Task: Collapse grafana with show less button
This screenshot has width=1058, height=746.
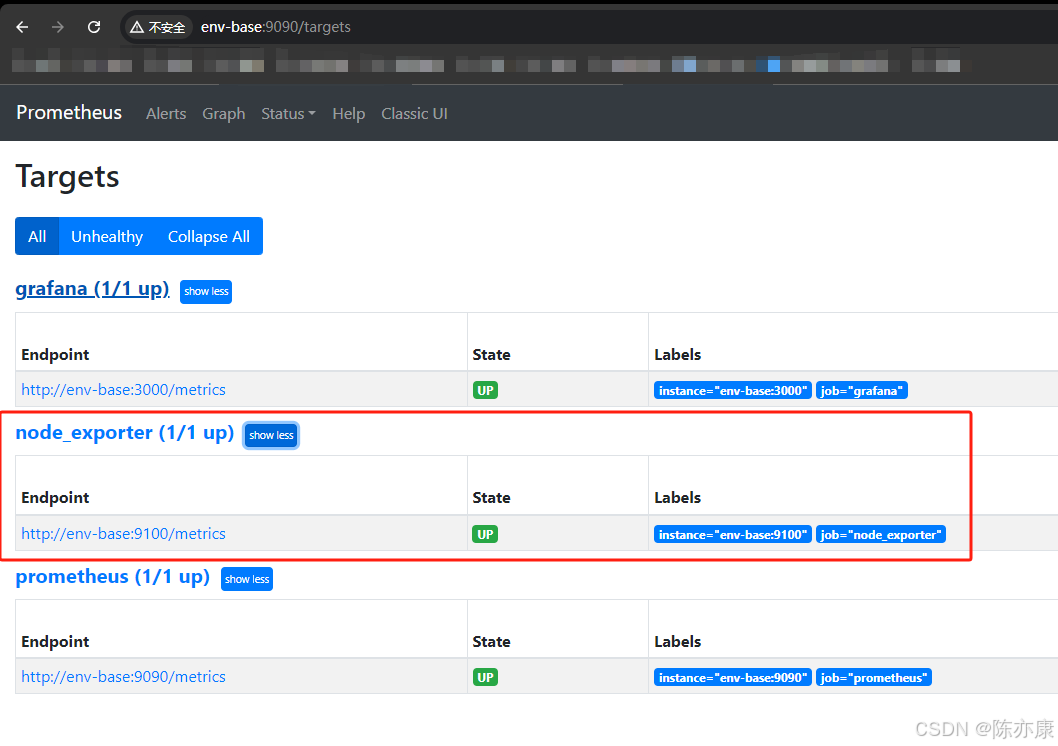Action: pyautogui.click(x=206, y=291)
